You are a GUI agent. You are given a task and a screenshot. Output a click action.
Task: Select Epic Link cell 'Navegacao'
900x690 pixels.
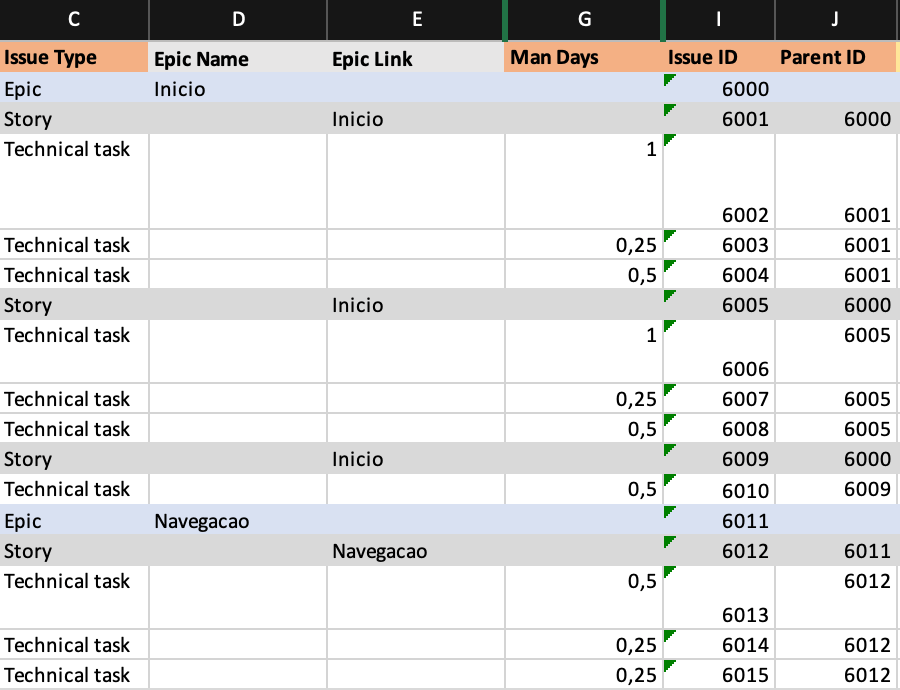point(416,551)
